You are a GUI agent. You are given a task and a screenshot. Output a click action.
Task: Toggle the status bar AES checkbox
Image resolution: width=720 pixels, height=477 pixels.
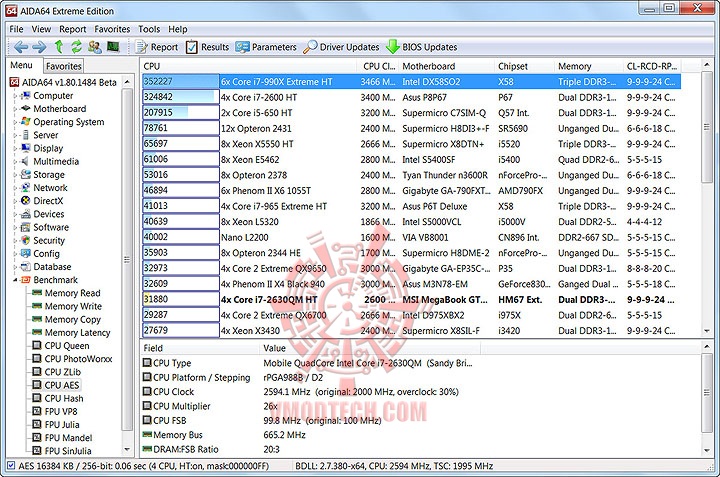11,466
